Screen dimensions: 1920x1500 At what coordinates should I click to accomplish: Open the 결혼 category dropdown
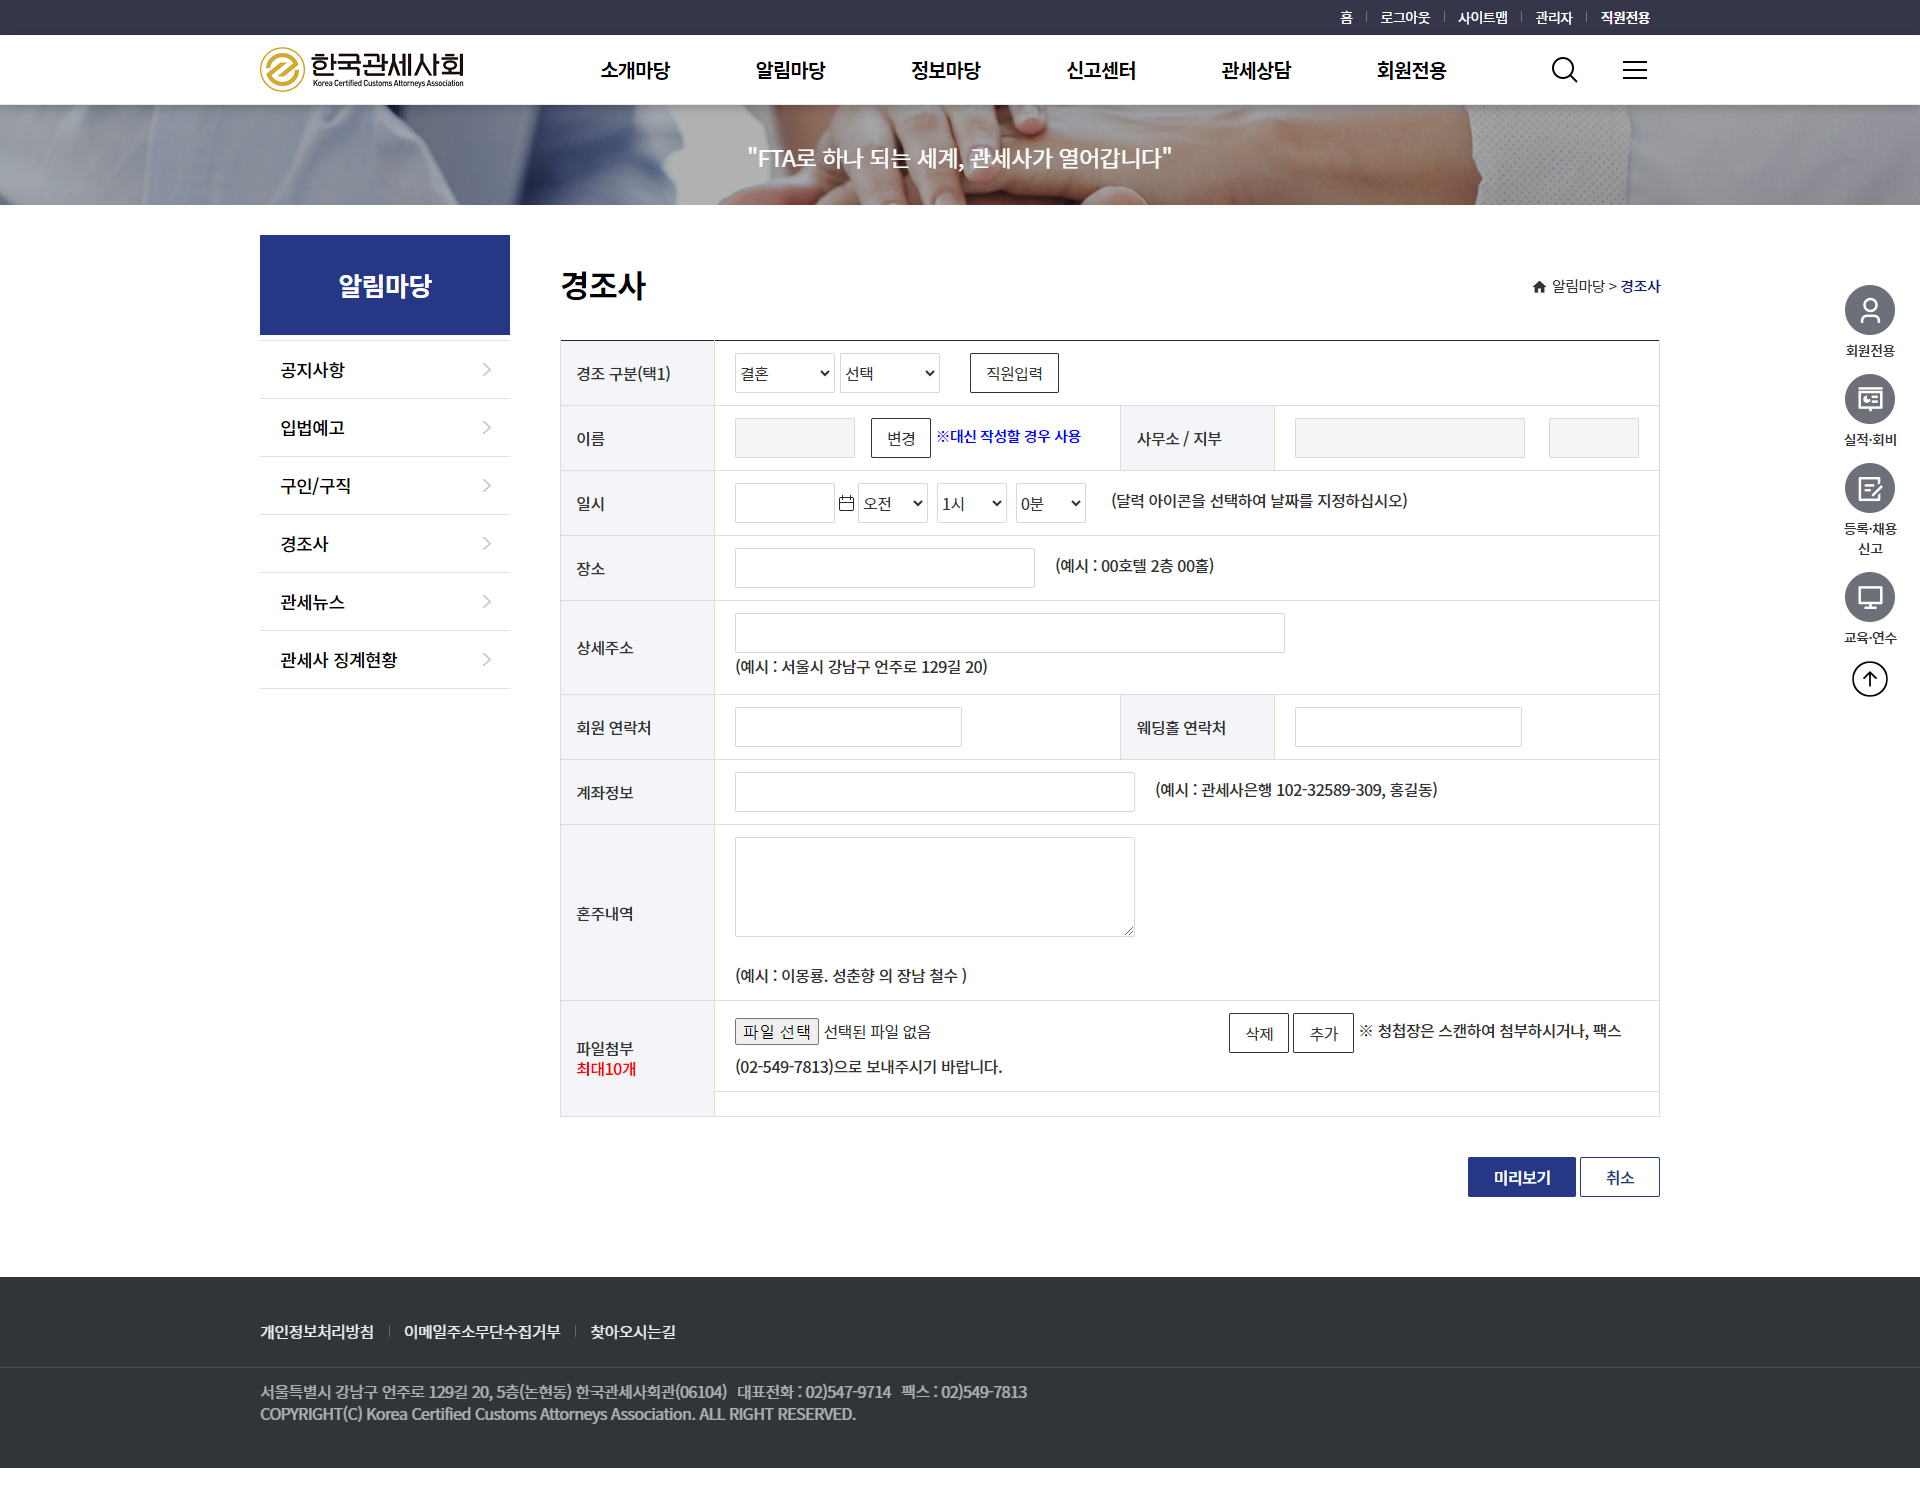[x=784, y=373]
